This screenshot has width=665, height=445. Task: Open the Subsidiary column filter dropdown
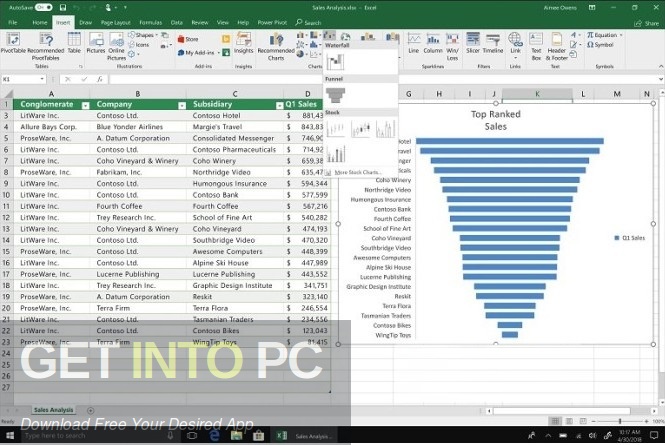(279, 105)
